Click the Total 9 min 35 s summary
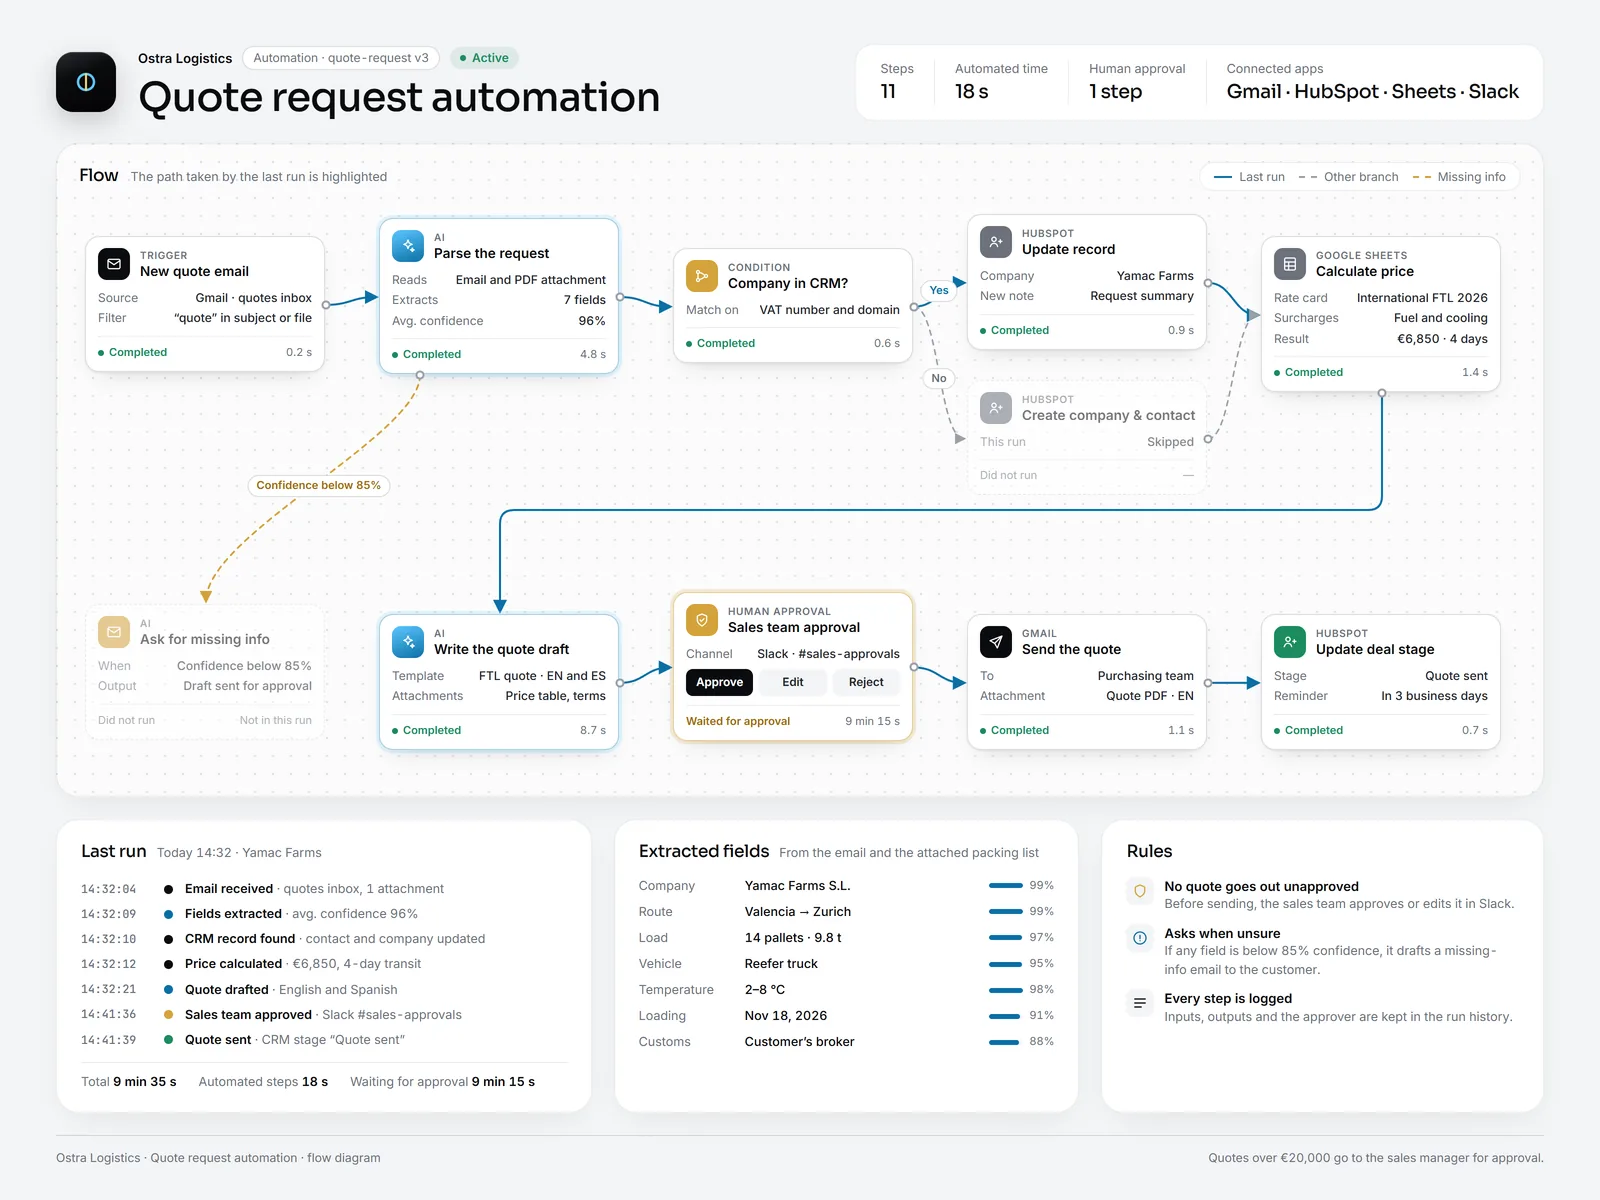 [x=129, y=1082]
